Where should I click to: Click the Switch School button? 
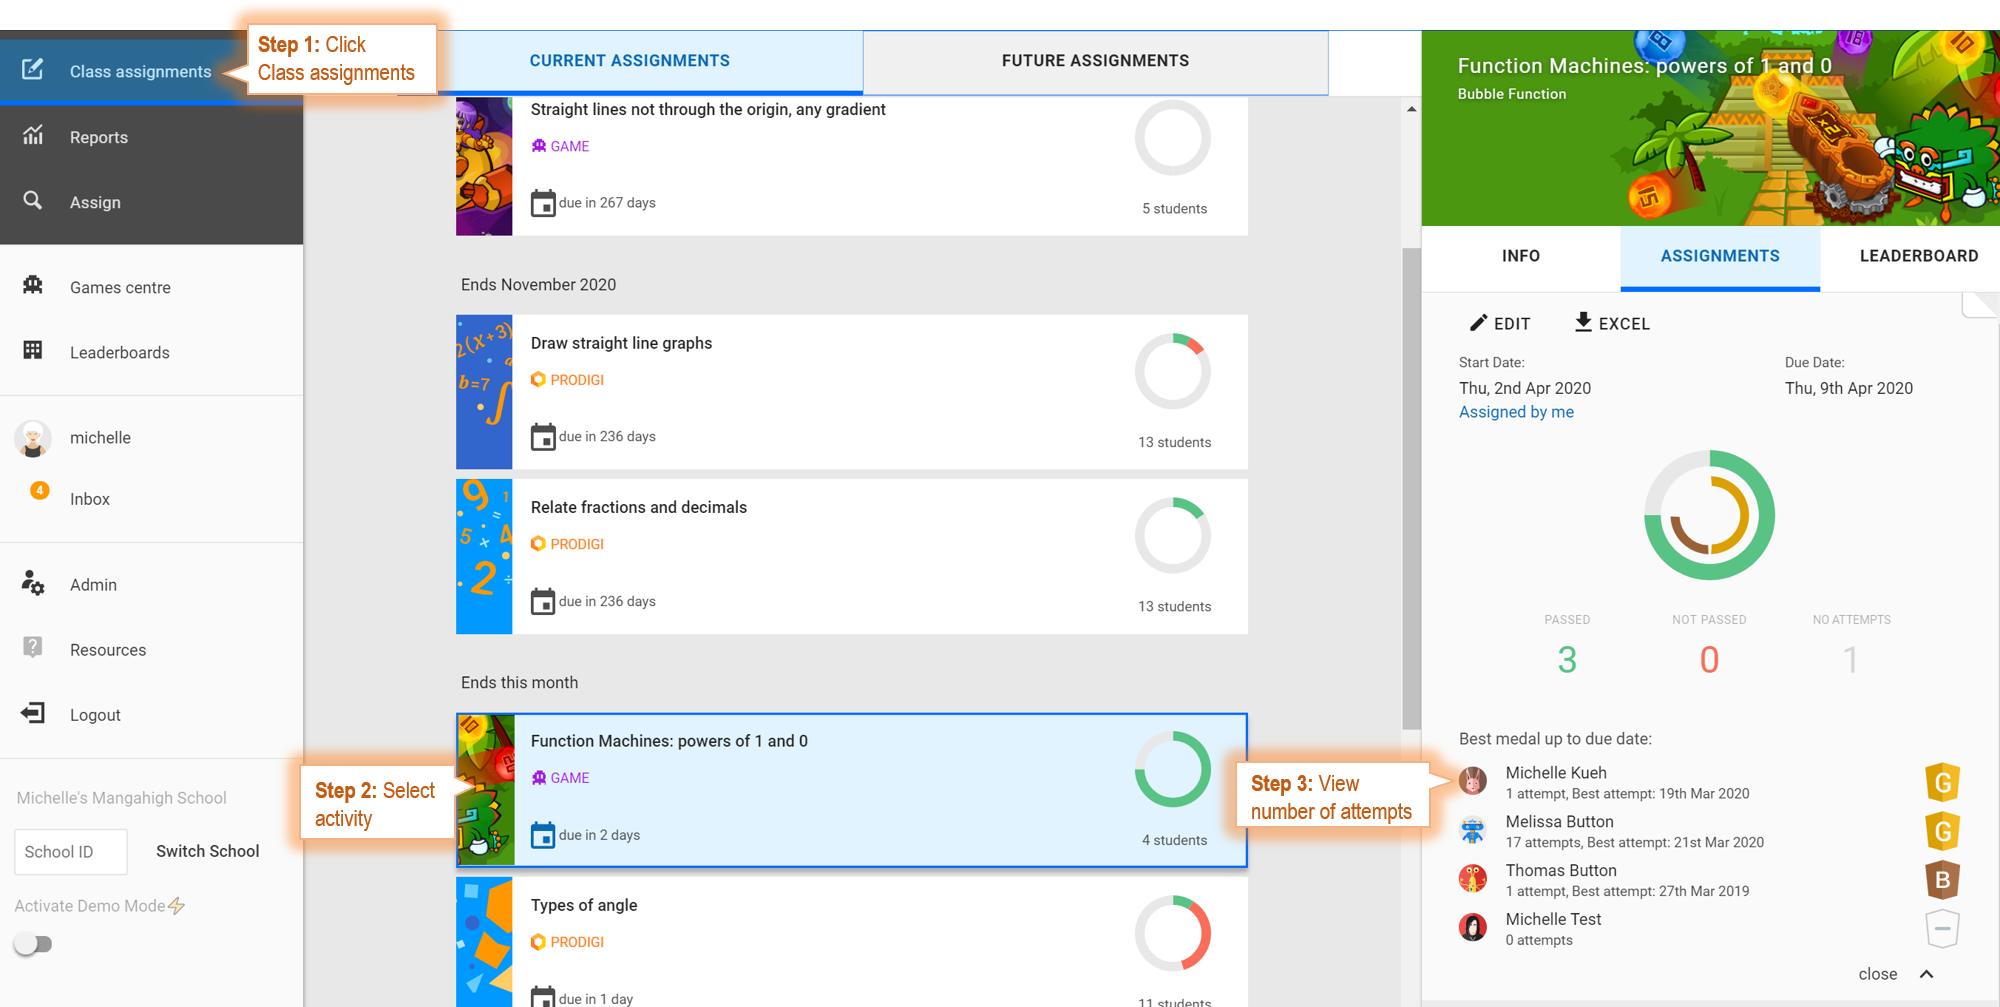tap(207, 851)
